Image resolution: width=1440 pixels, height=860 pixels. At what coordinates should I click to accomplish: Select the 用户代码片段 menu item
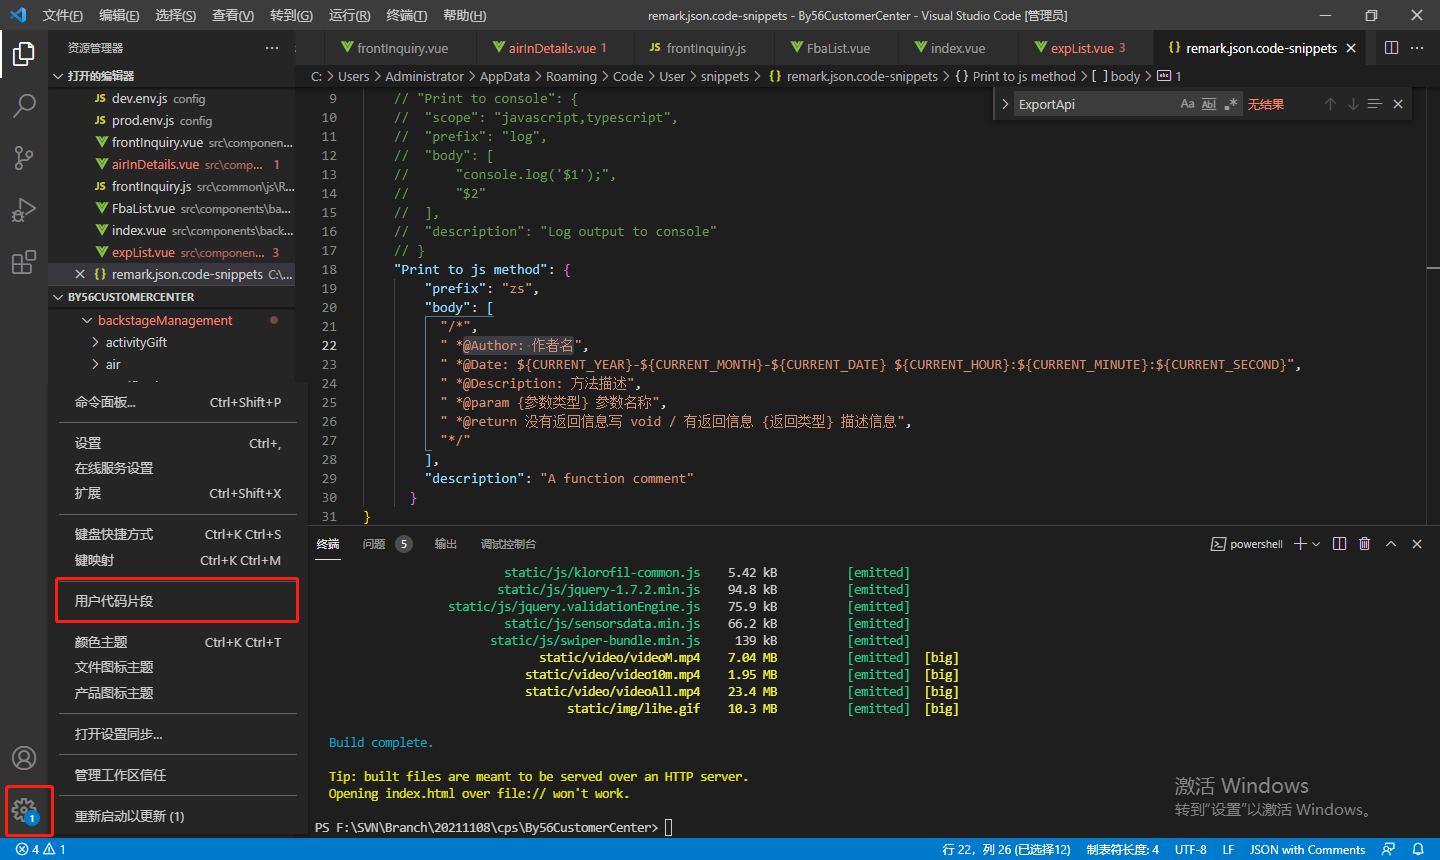(x=176, y=600)
